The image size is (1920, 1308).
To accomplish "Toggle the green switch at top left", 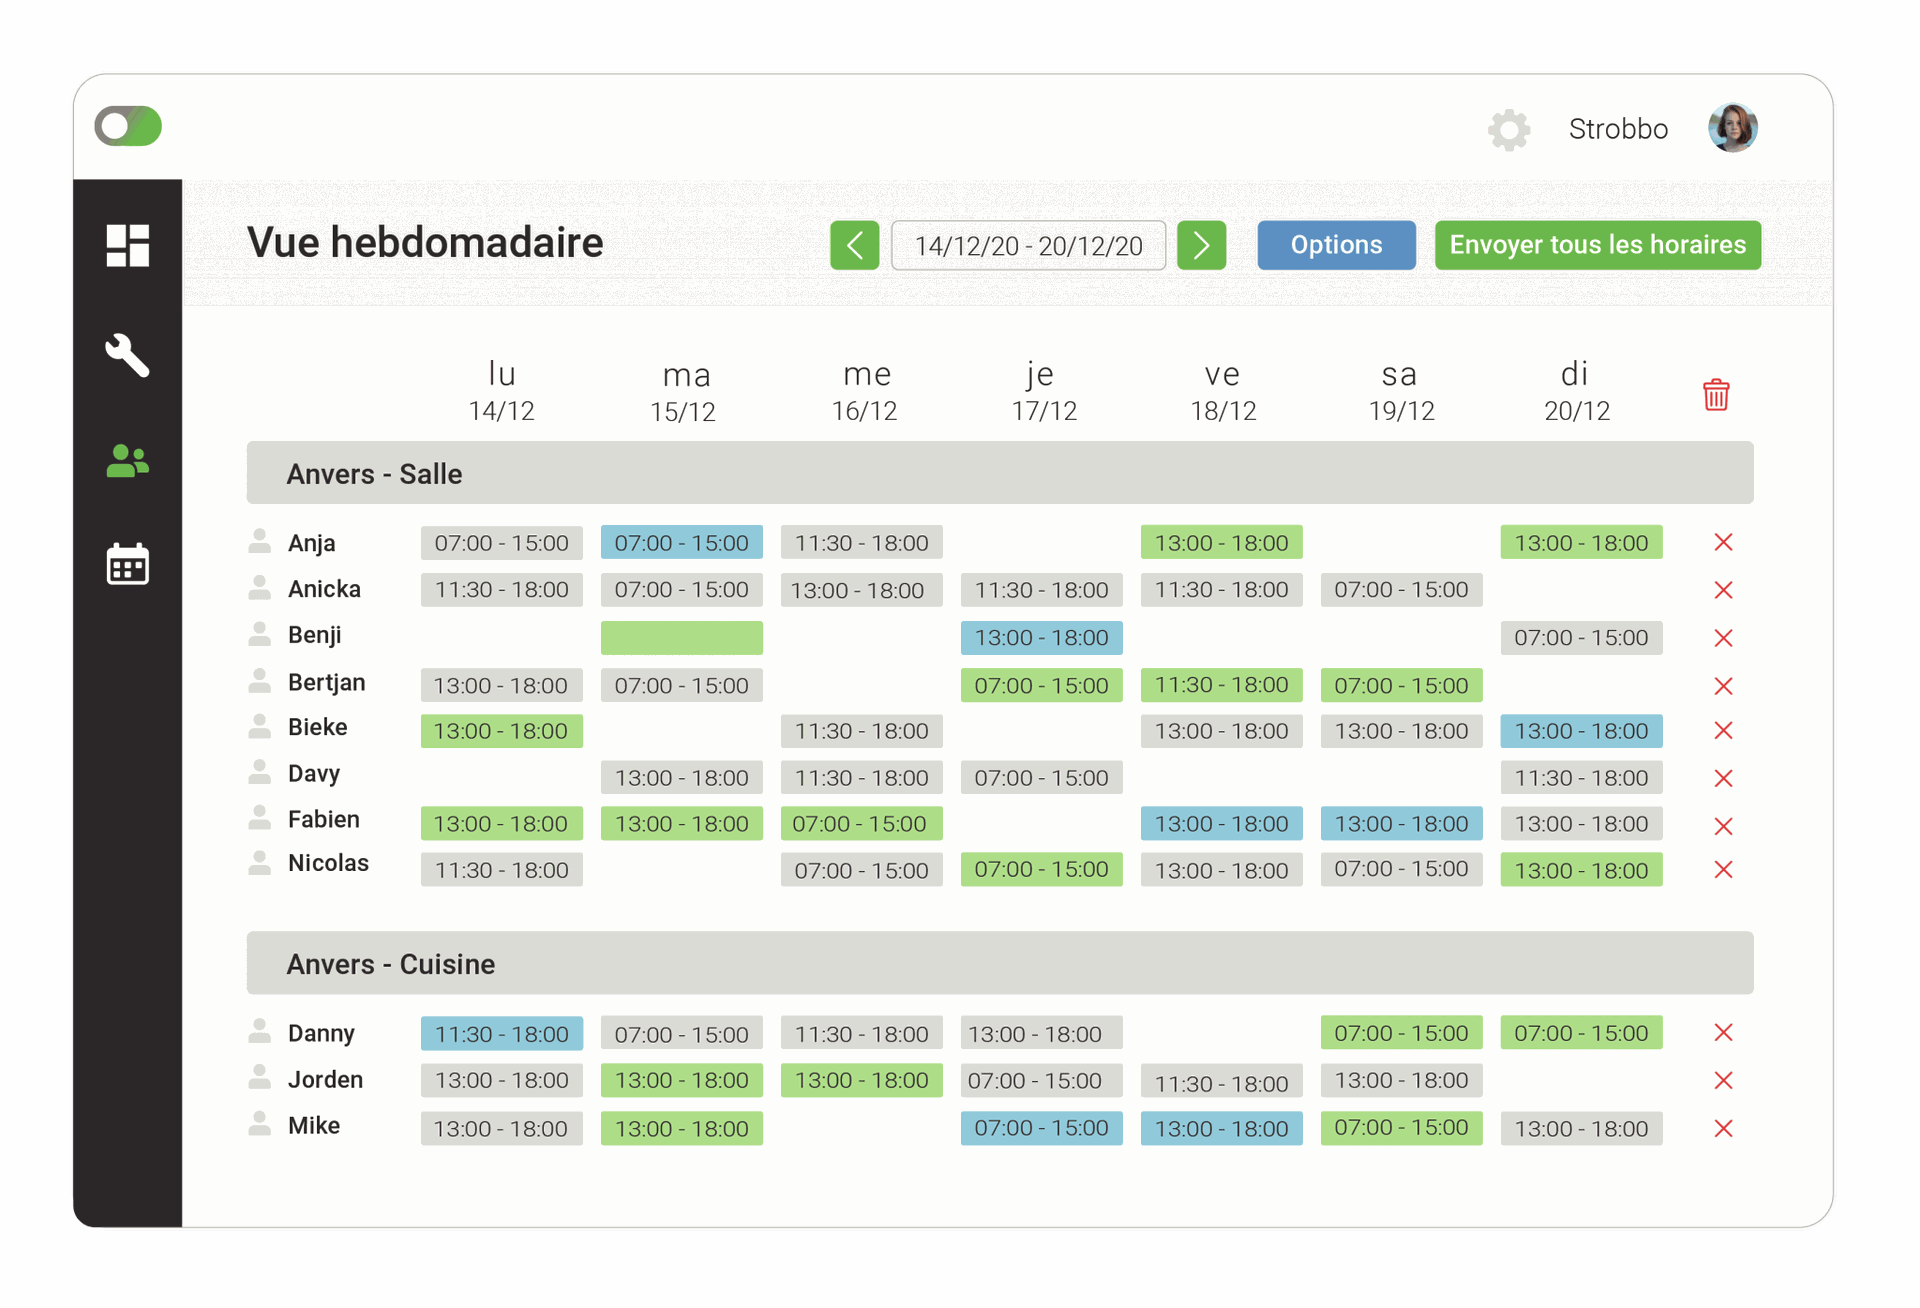I will (x=128, y=127).
